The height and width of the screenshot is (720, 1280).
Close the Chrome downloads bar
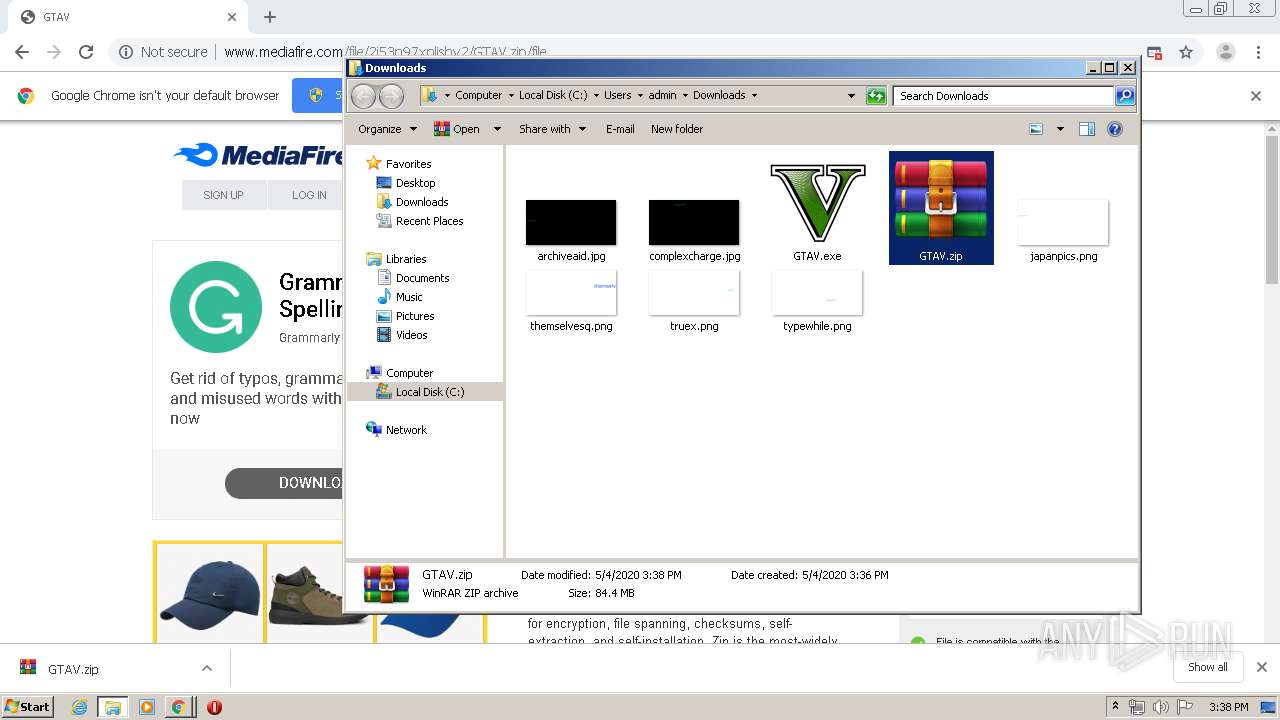(1261, 667)
